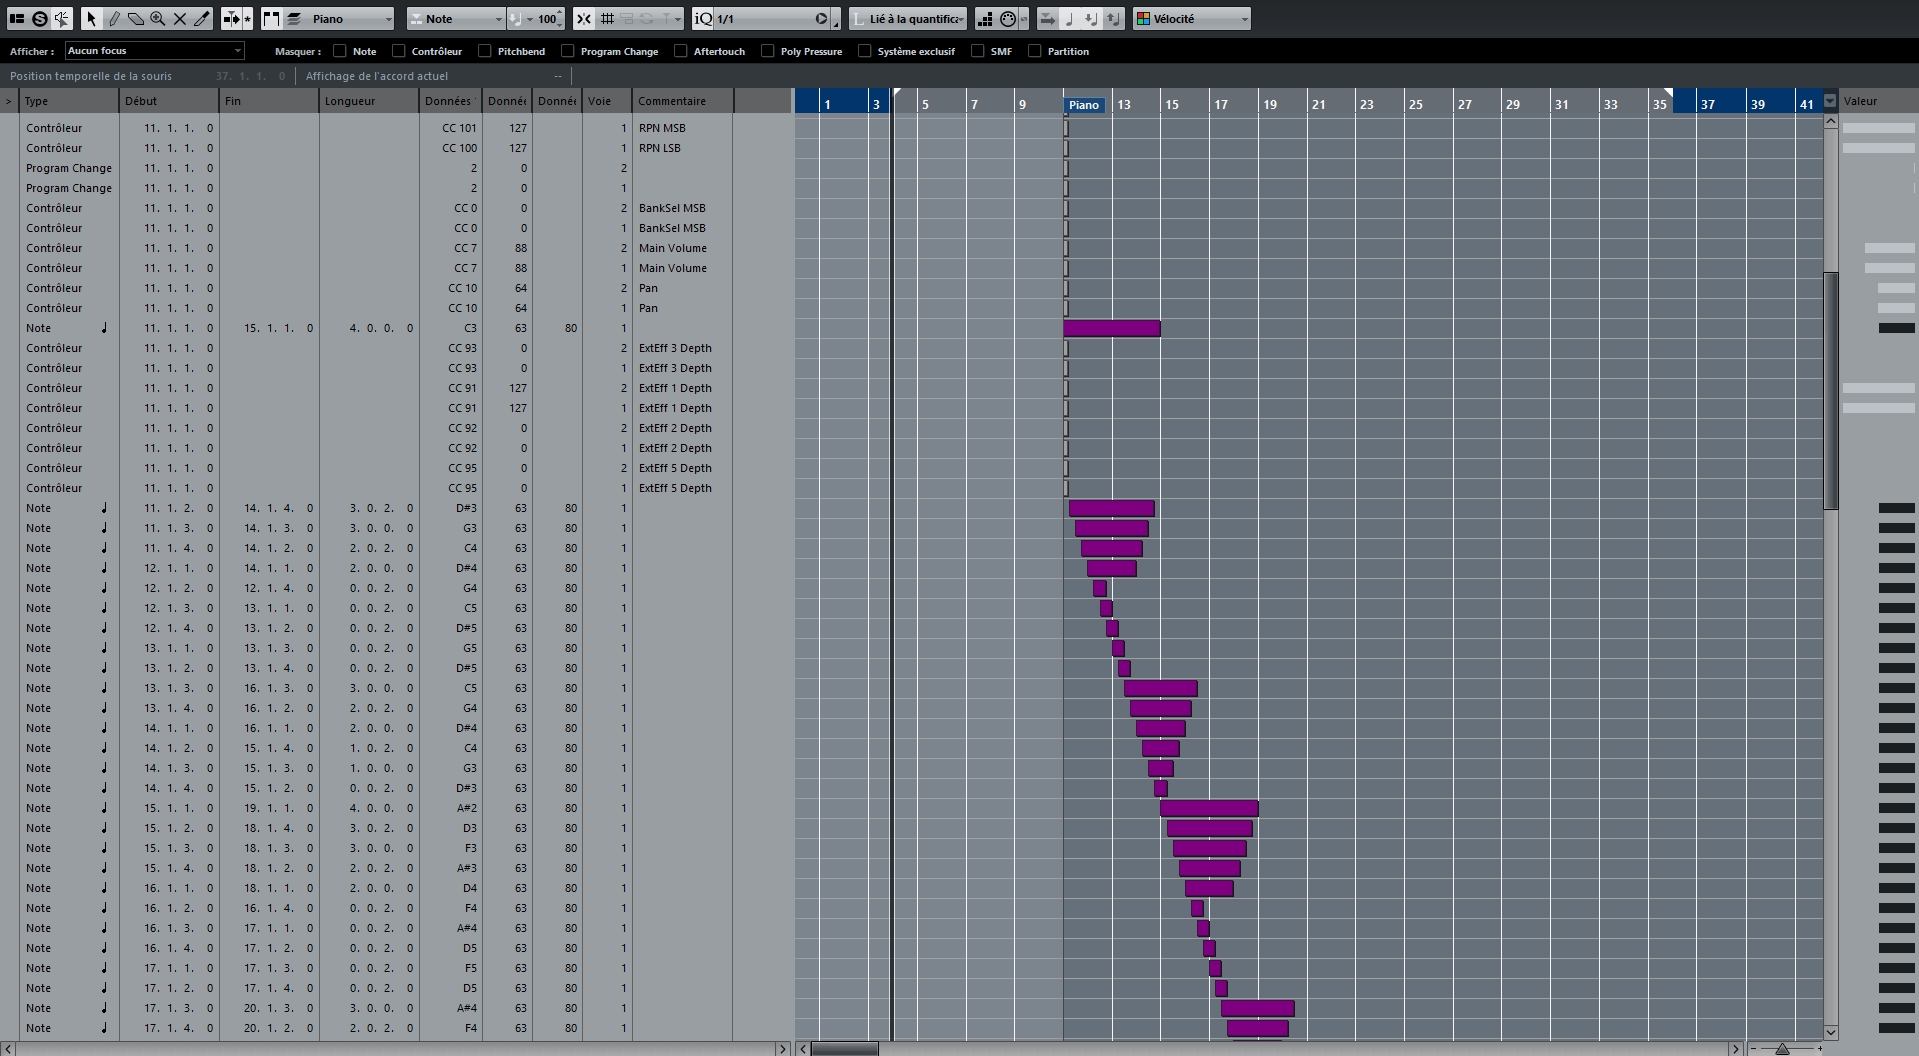The width and height of the screenshot is (1919, 1056).
Task: Toggle Record Pitch note icon
Action: coord(1069,18)
